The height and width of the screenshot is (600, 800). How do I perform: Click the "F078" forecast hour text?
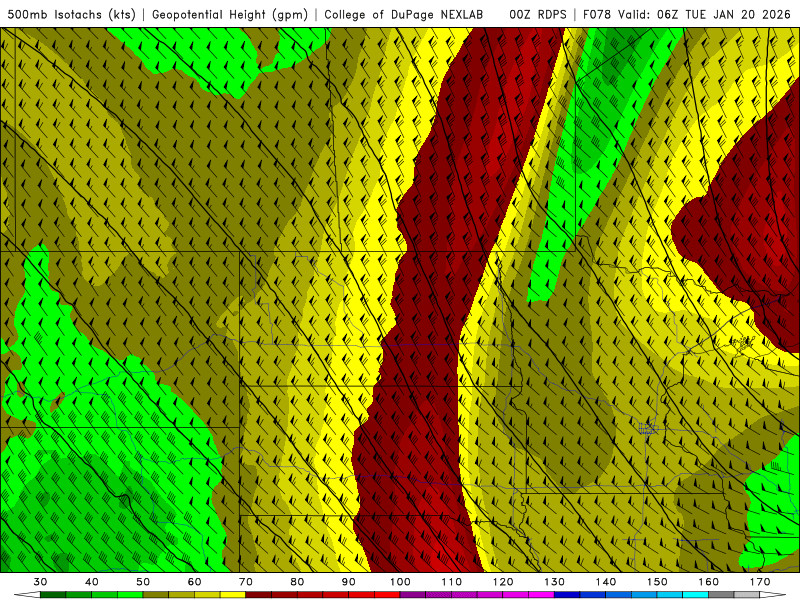click(x=598, y=14)
